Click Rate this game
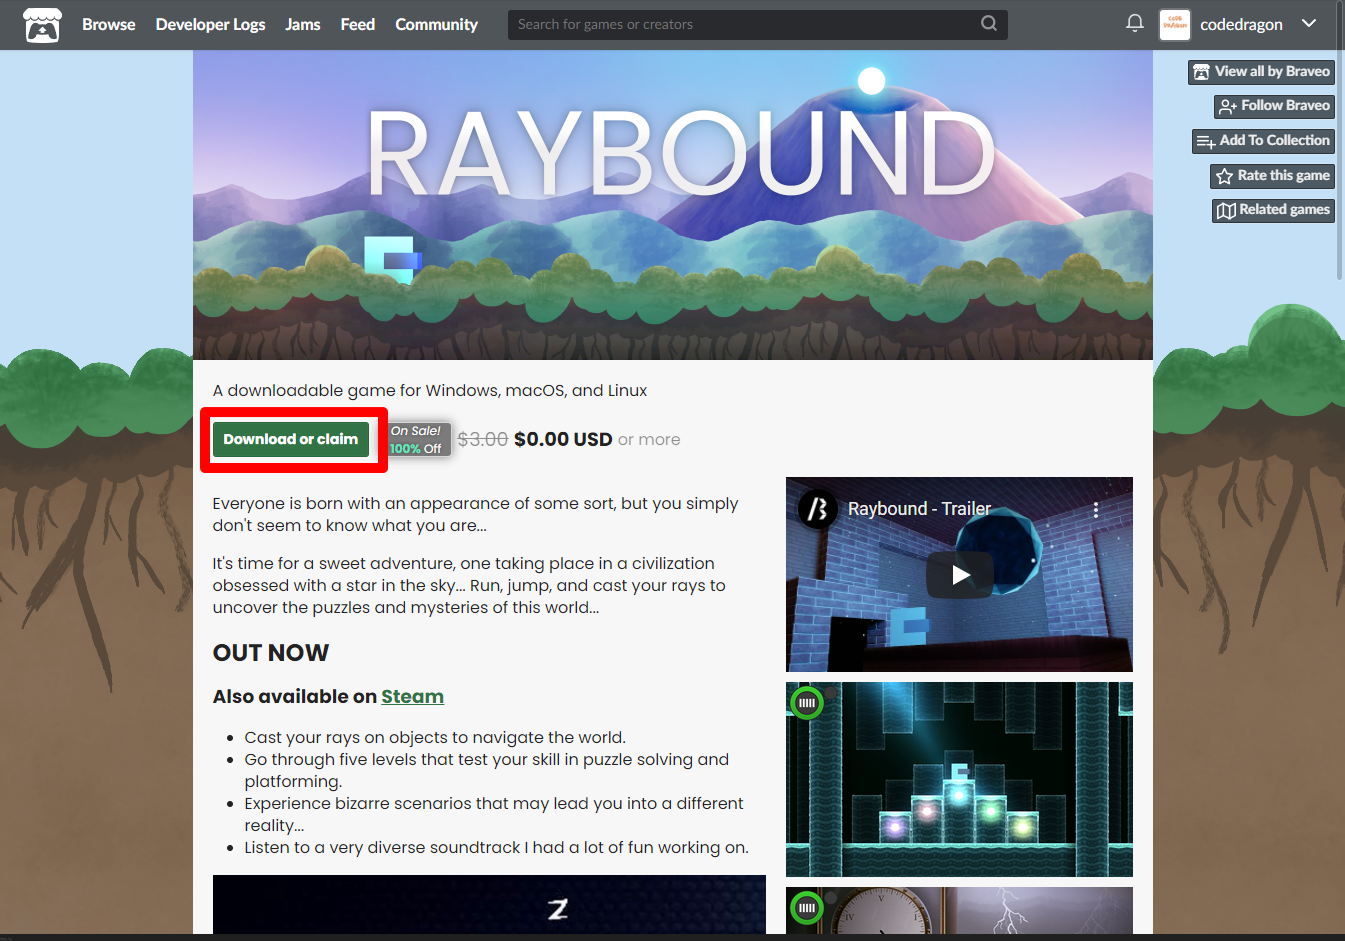Viewport: 1345px width, 941px height. [x=1272, y=176]
